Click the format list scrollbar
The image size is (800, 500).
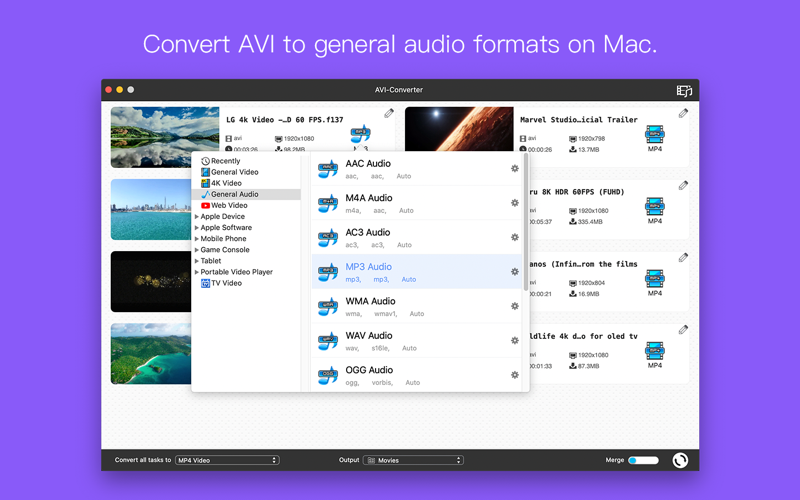[x=526, y=222]
